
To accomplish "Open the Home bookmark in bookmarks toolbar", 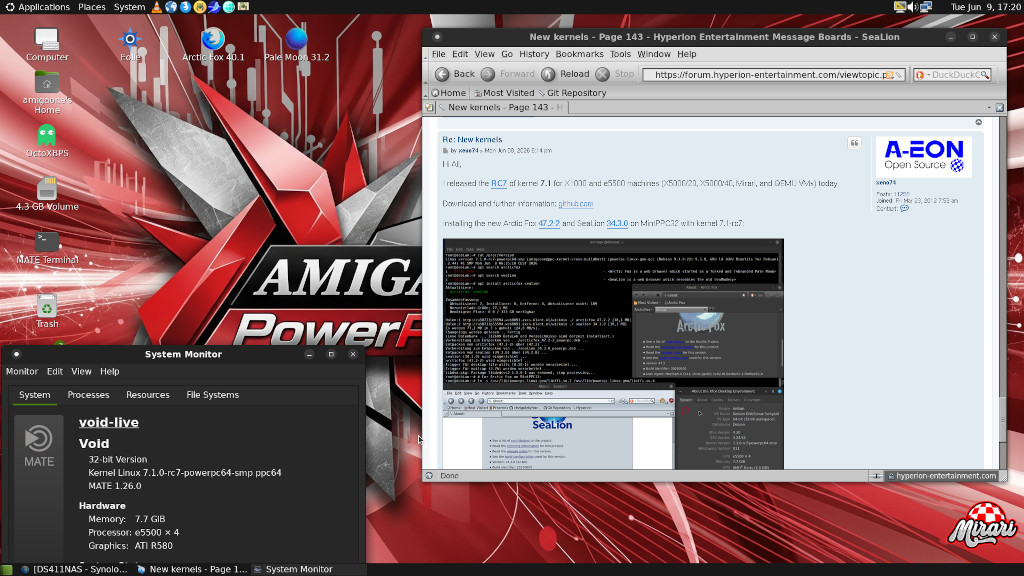I will coord(449,93).
